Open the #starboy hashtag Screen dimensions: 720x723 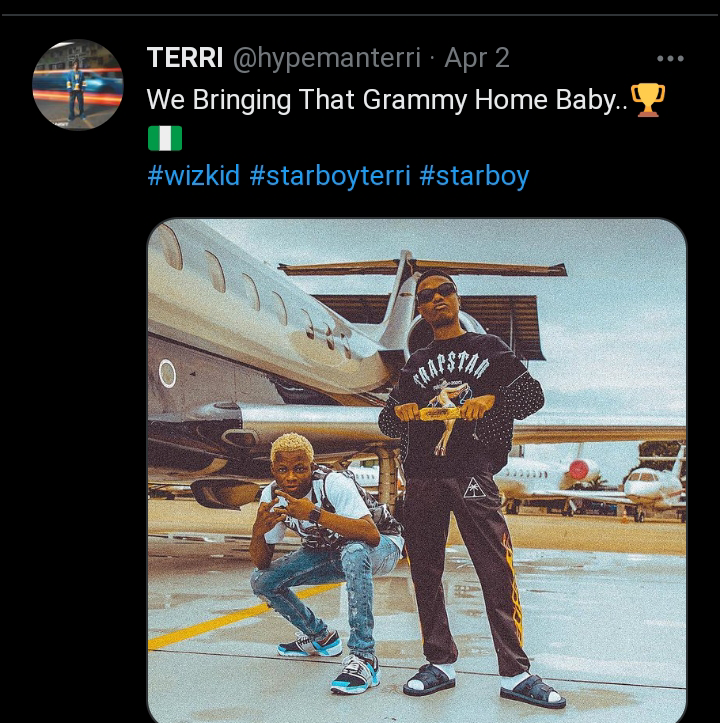pos(474,176)
